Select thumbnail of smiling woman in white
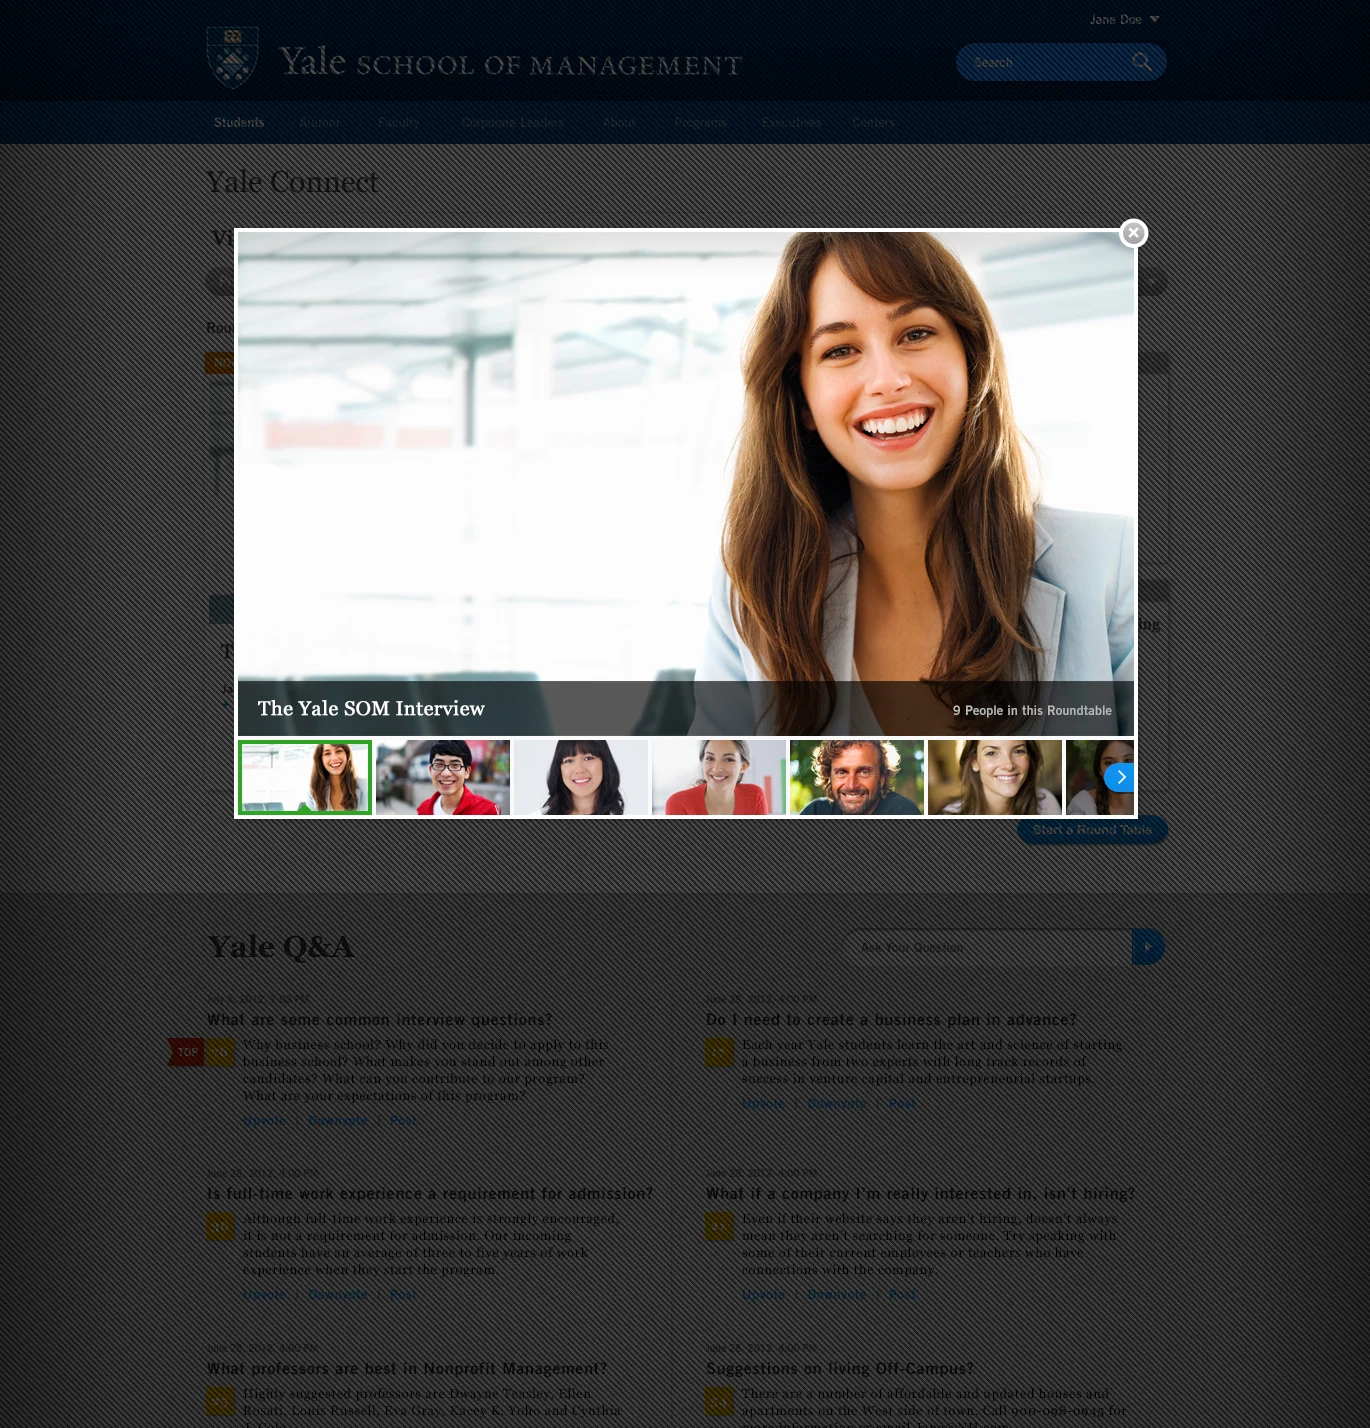1370x1428 pixels. coord(995,777)
